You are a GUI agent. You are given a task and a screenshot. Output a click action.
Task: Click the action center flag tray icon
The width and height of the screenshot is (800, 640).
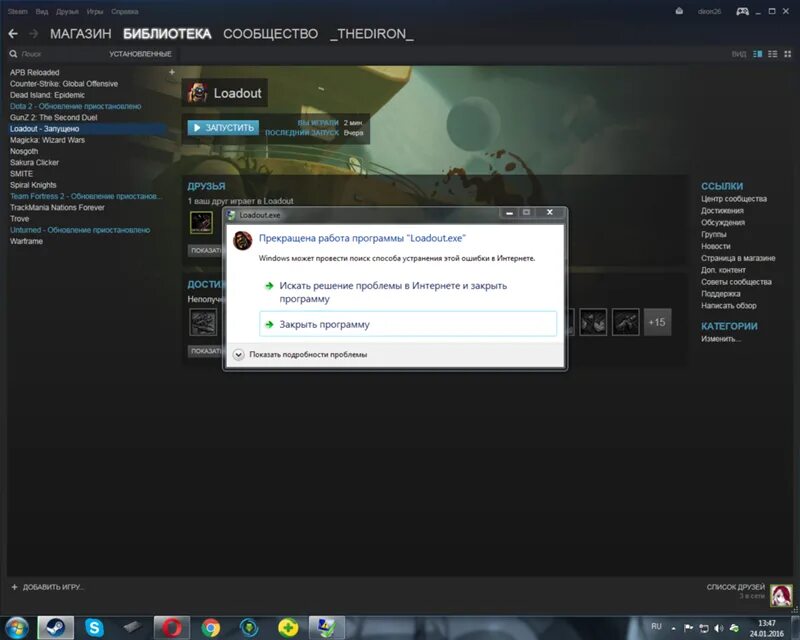[x=688, y=628]
